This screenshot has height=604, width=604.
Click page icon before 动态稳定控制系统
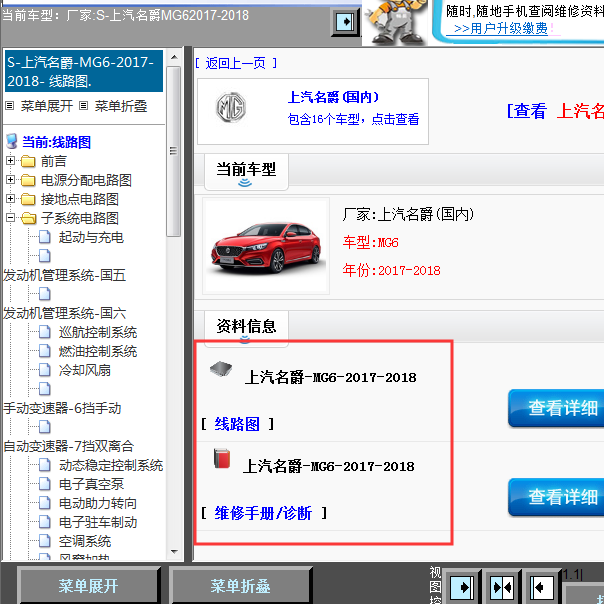pos(45,465)
